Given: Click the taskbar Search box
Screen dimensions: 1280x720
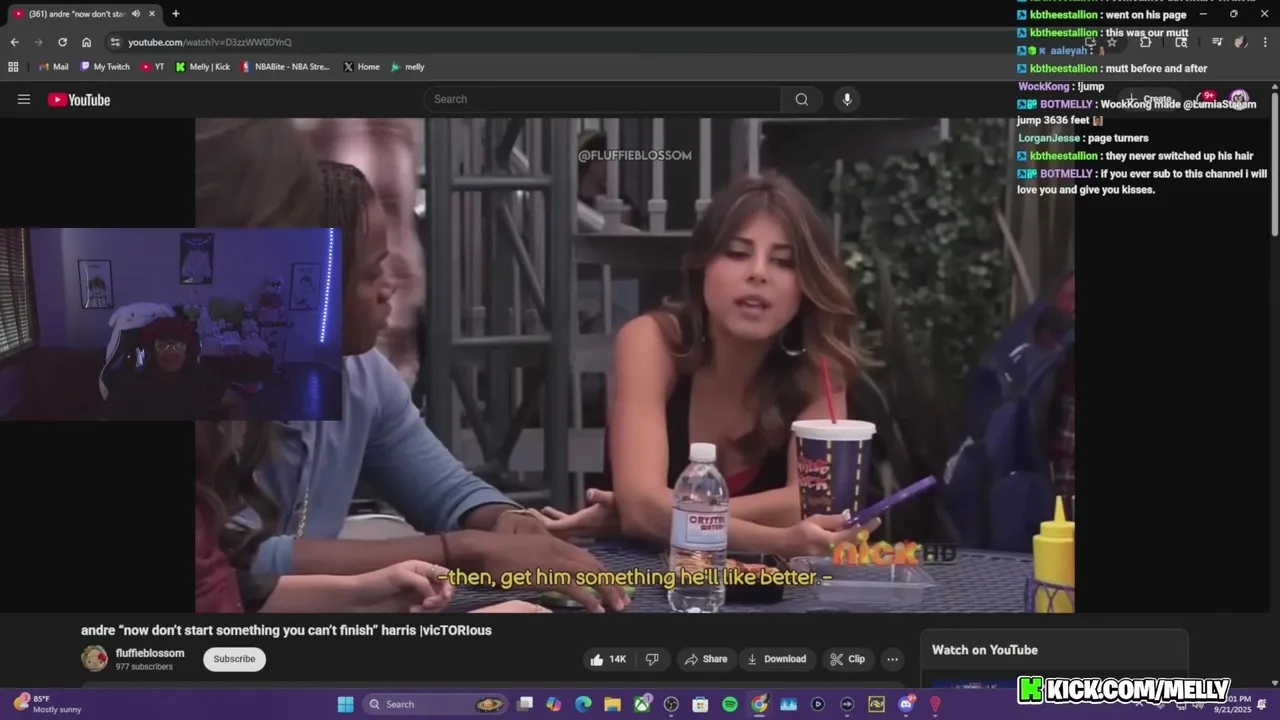Looking at the screenshot, I should (436, 704).
